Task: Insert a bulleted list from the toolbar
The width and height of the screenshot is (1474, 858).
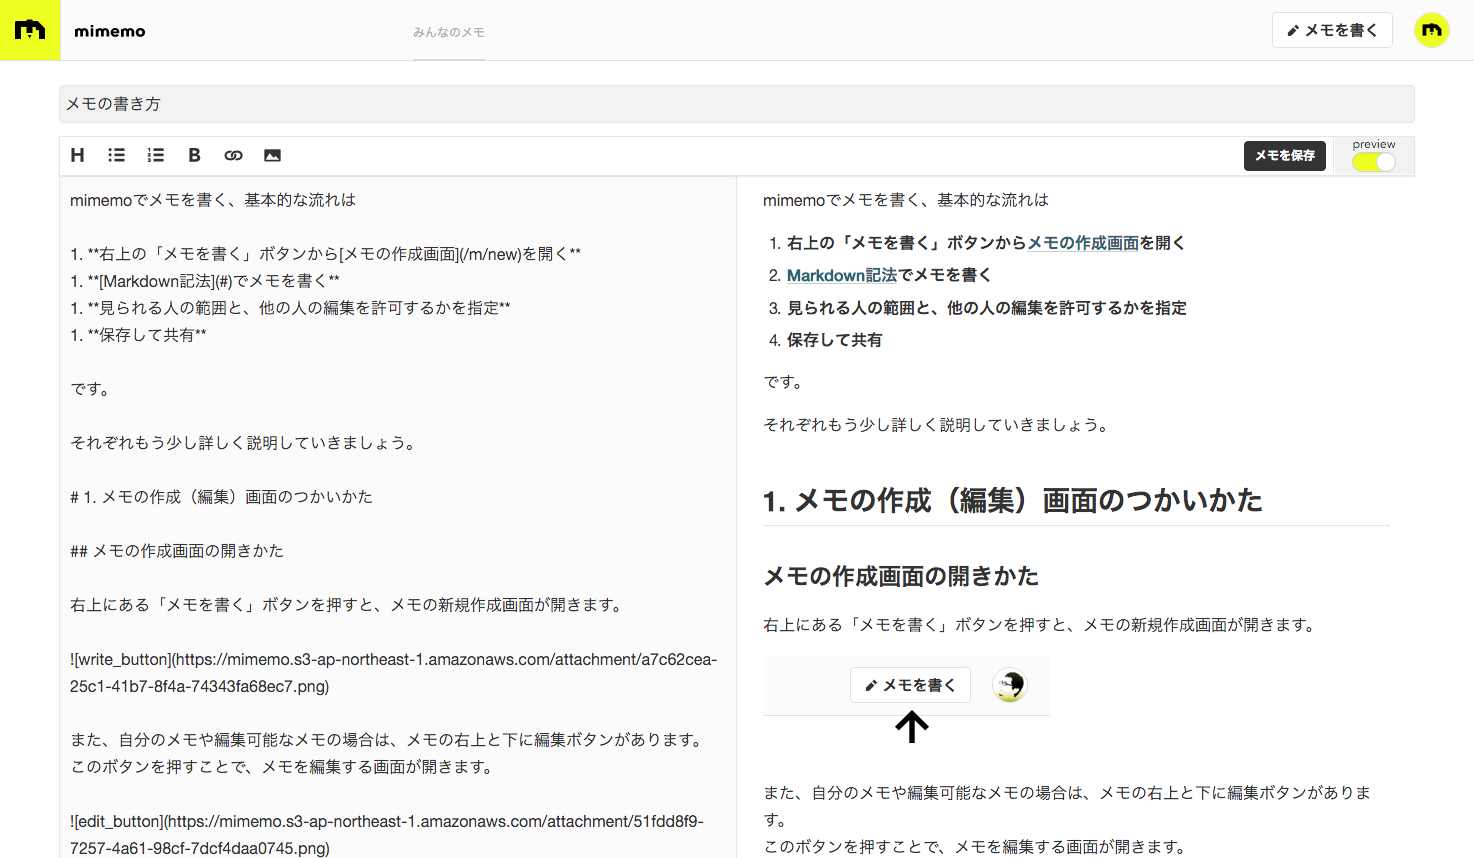Action: pyautogui.click(x=116, y=155)
